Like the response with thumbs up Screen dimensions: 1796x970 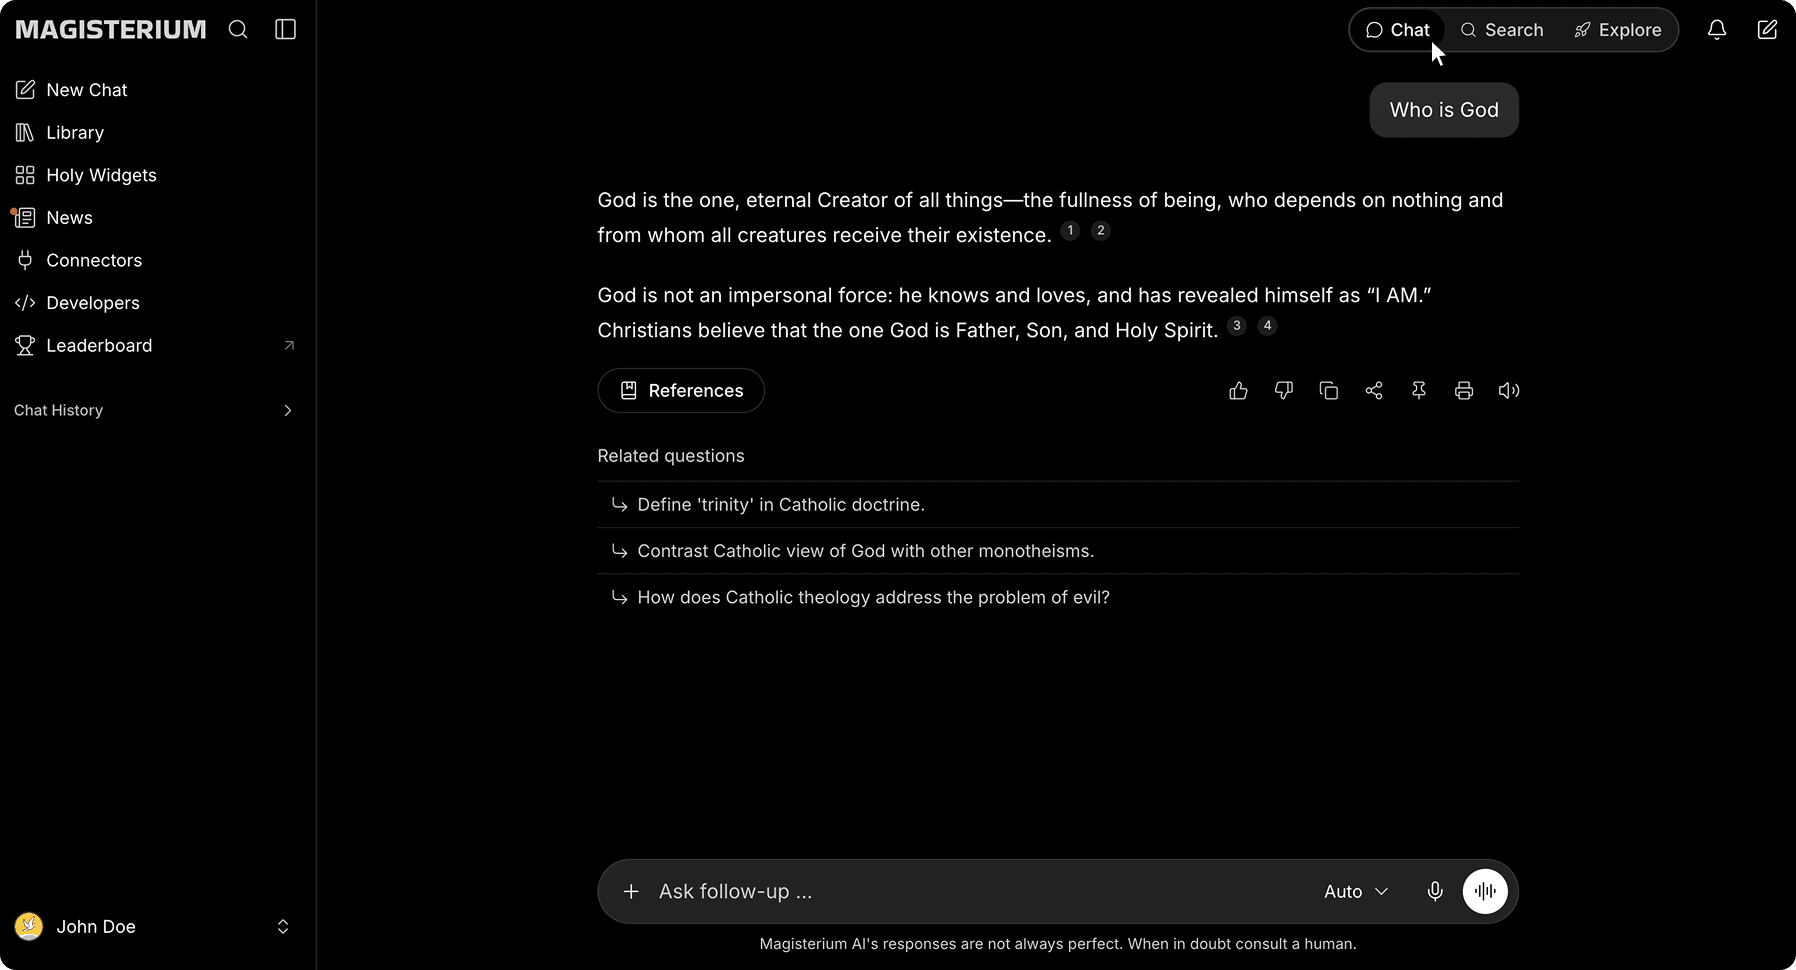tap(1238, 391)
